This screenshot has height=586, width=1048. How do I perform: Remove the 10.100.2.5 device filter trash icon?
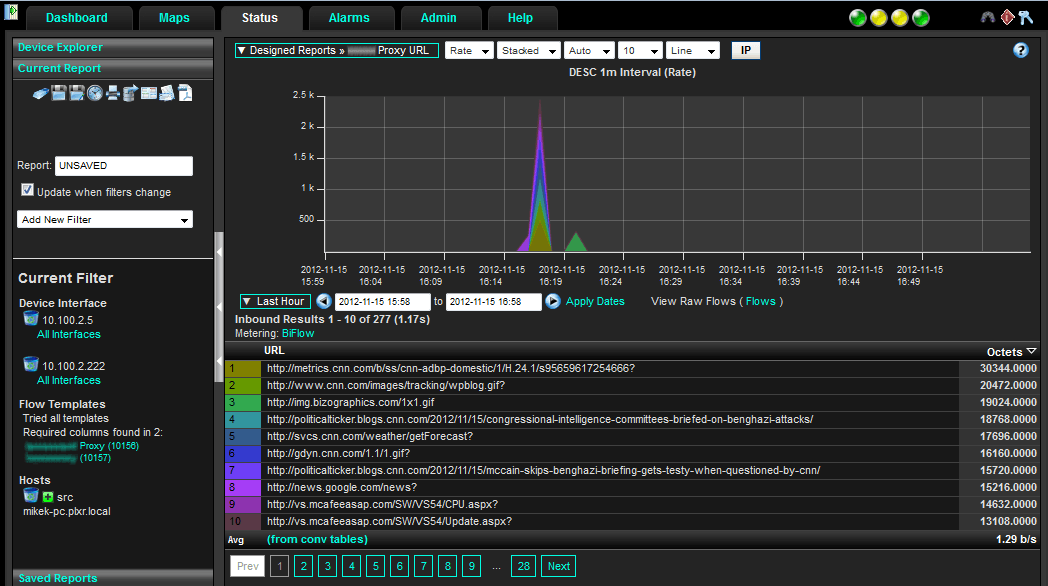pos(31,318)
